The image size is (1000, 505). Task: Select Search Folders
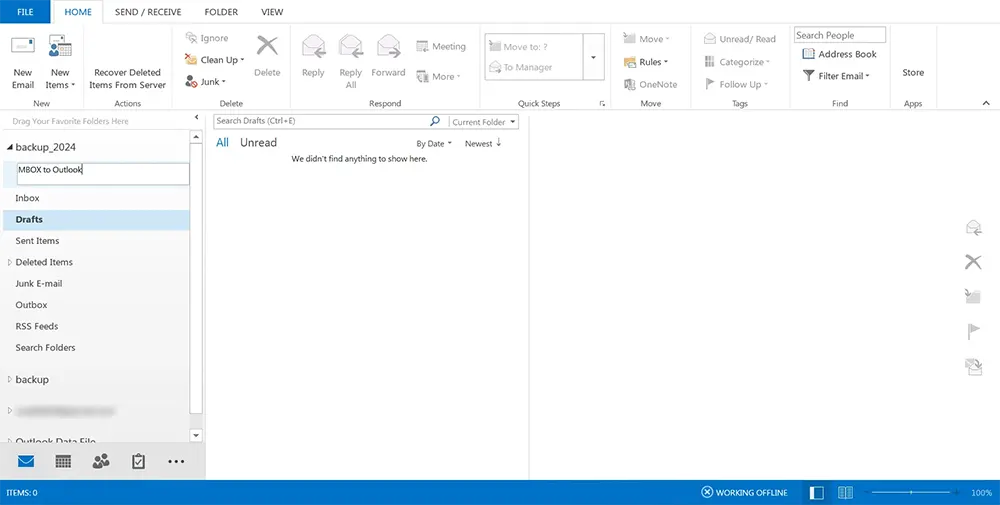point(96,348)
